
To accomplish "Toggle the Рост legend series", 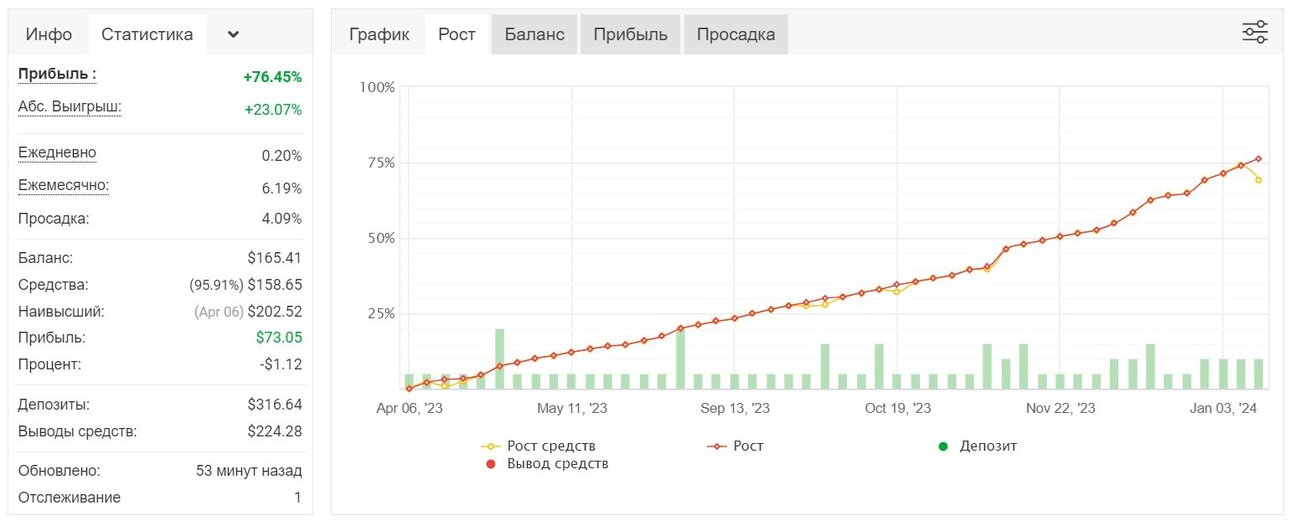I will tap(735, 446).
